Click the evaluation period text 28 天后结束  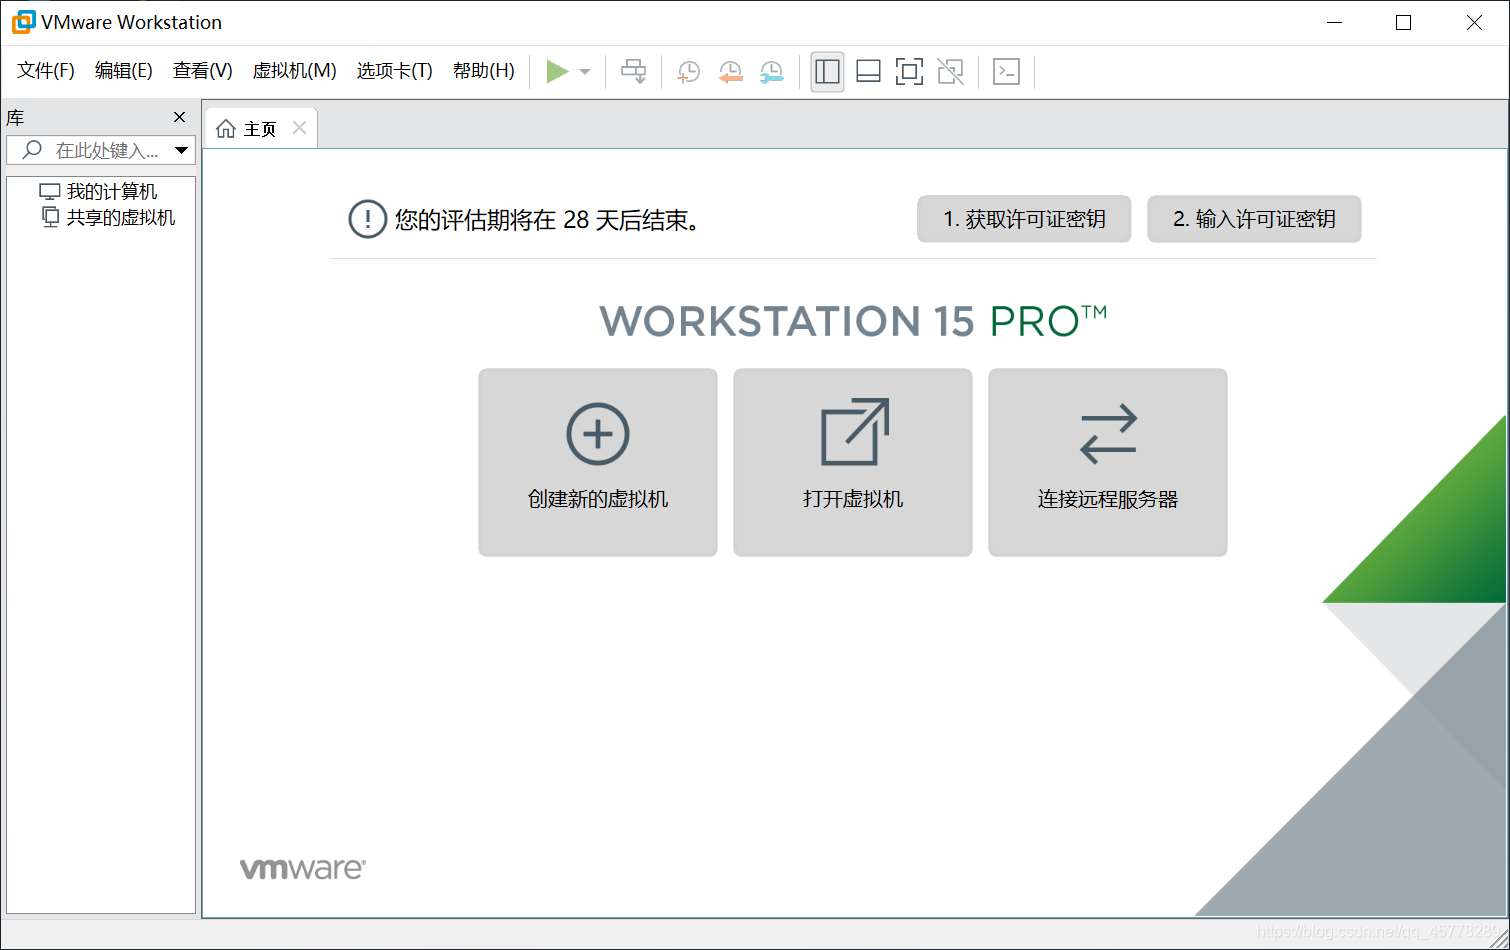[x=546, y=220]
